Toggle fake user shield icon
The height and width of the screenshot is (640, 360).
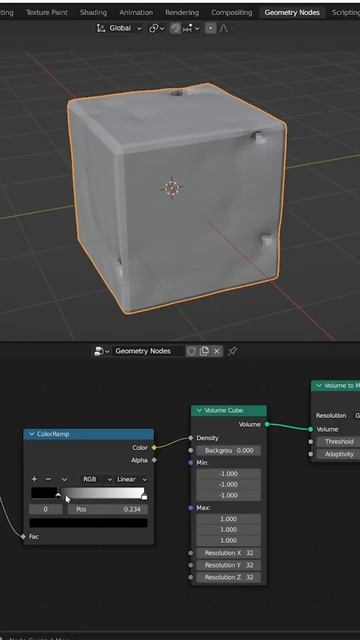(191, 351)
